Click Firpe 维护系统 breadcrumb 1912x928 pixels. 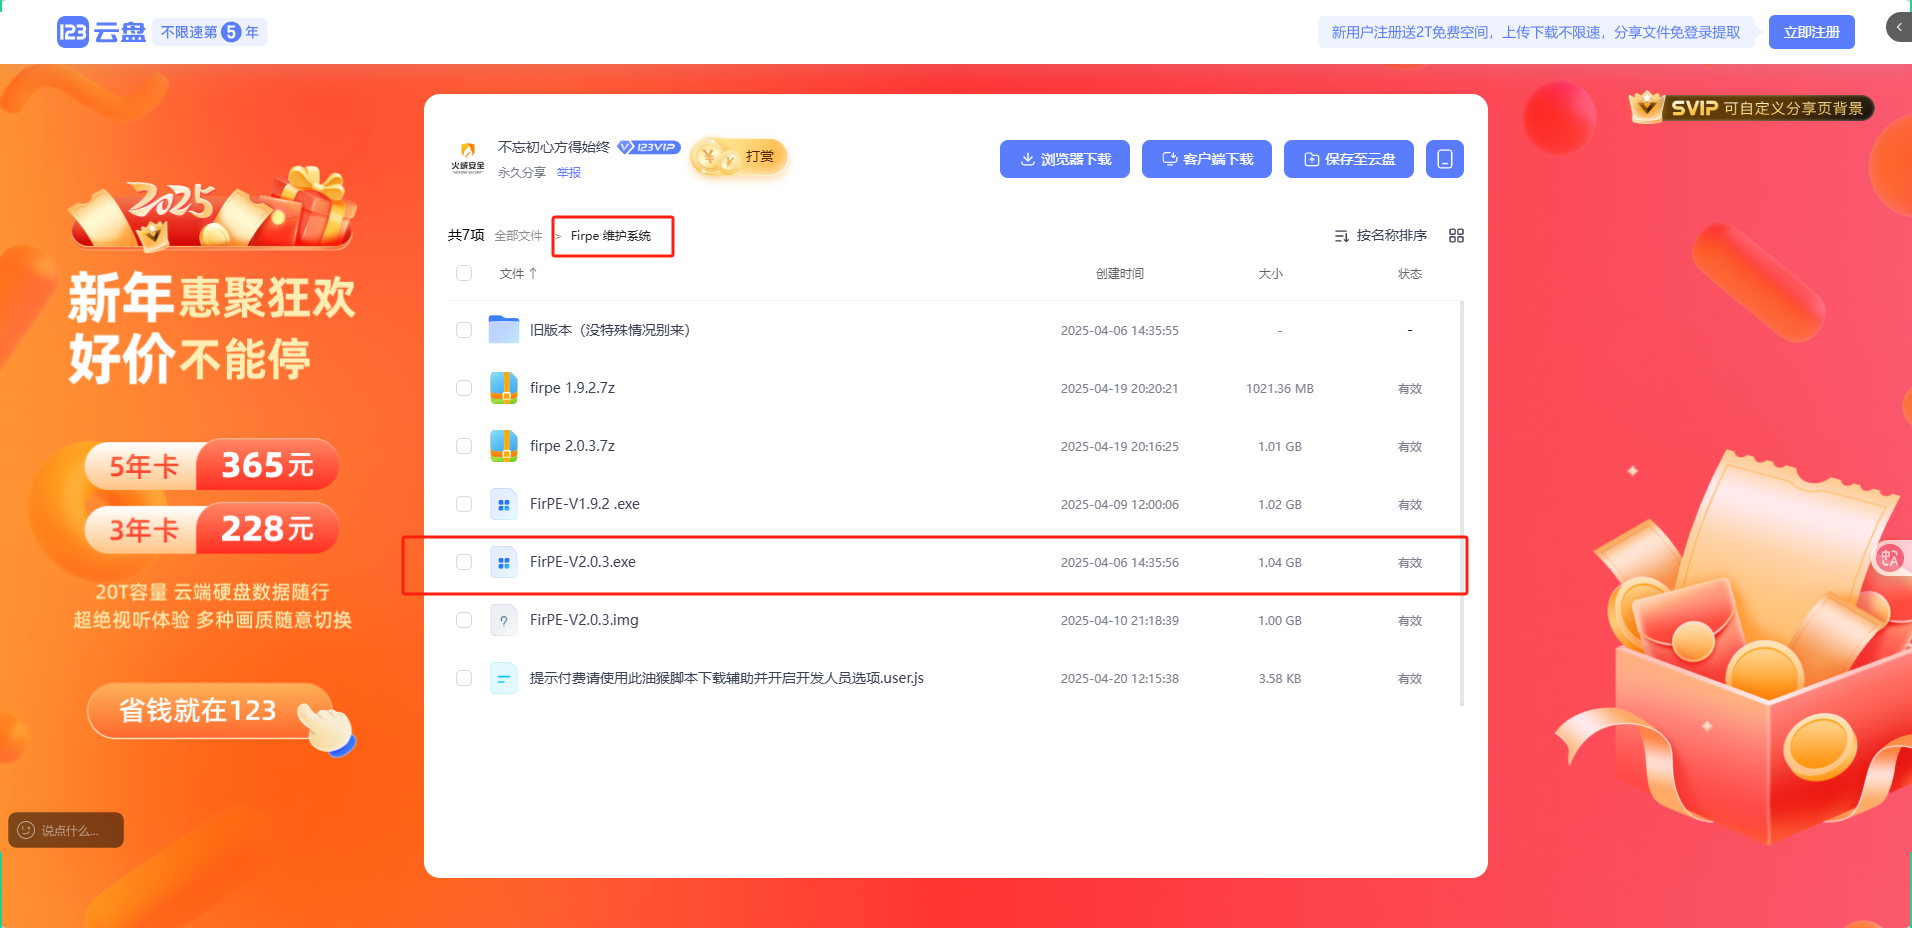click(611, 236)
